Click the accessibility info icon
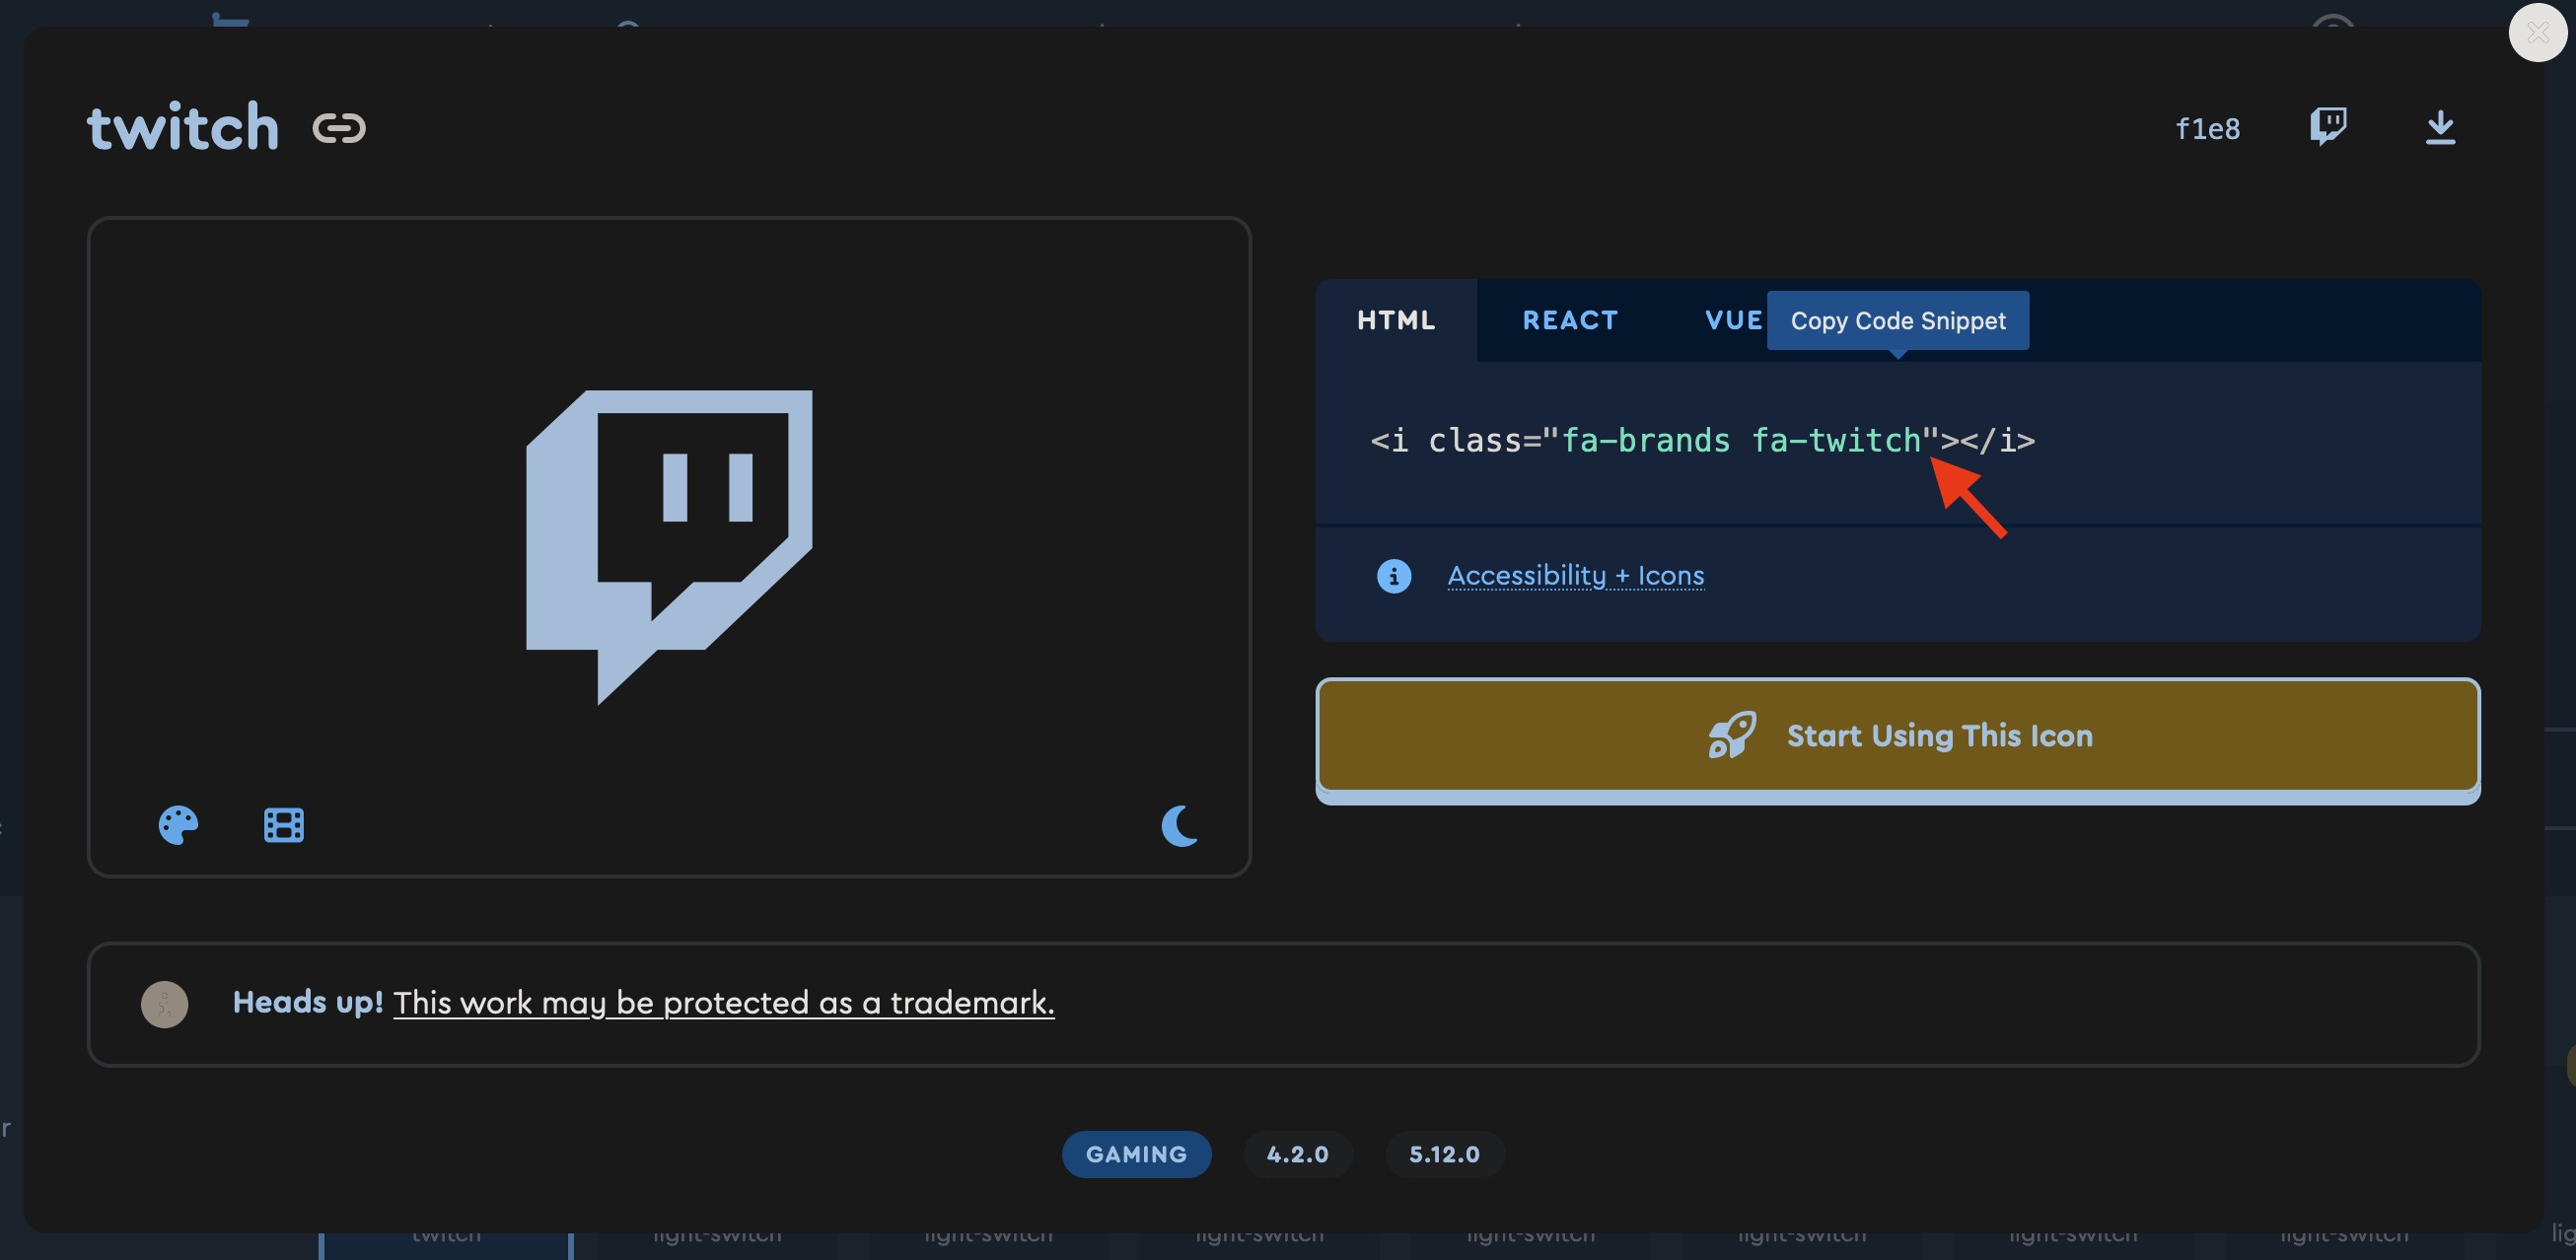Image resolution: width=2576 pixels, height=1260 pixels. click(x=1393, y=576)
